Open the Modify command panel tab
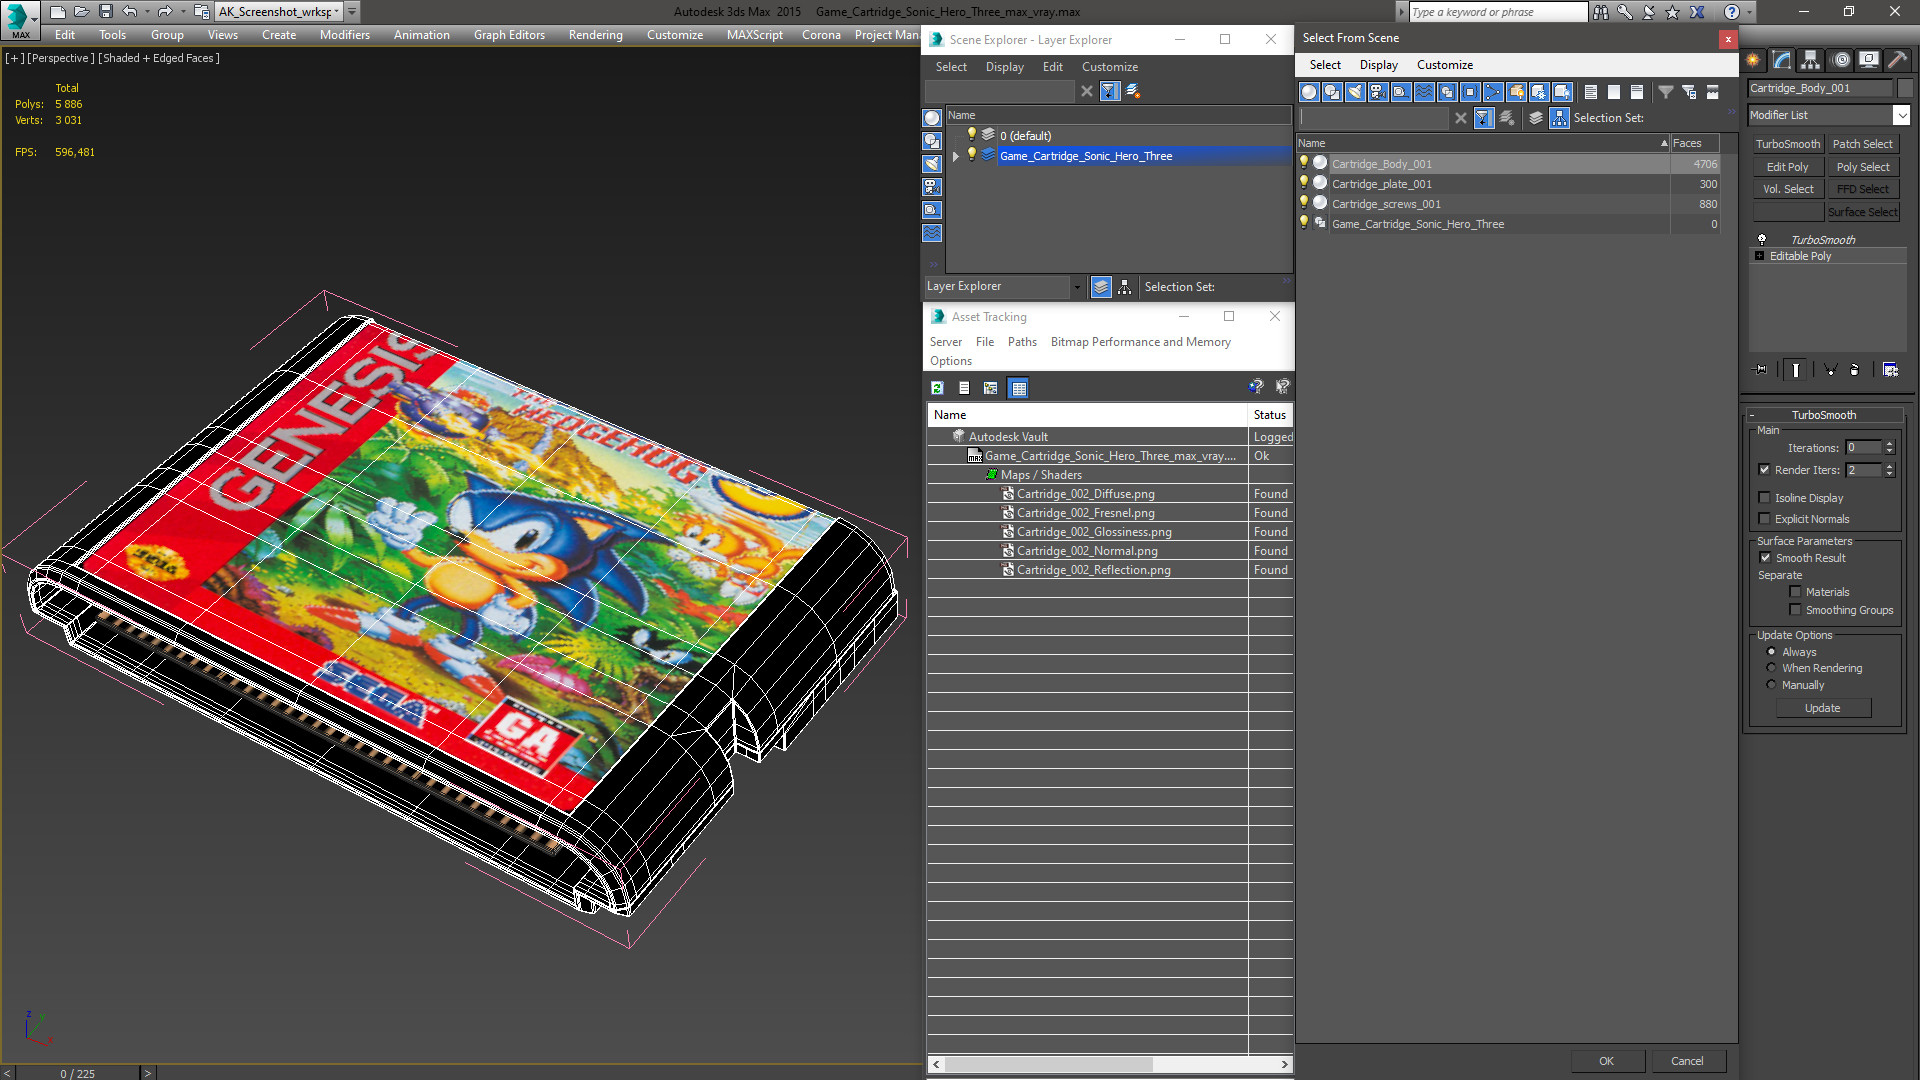The height and width of the screenshot is (1080, 1920). (1782, 60)
